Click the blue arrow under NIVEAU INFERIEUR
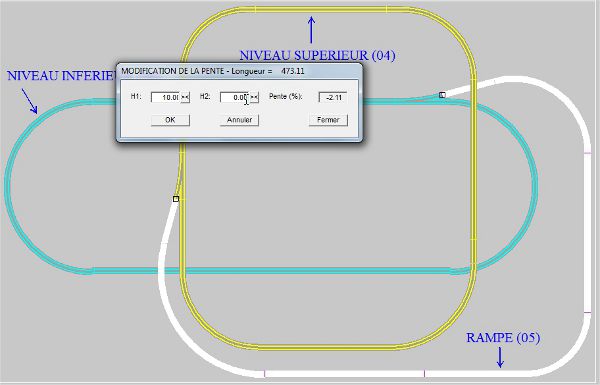Screen dimensions: 600x385 [x=29, y=101]
